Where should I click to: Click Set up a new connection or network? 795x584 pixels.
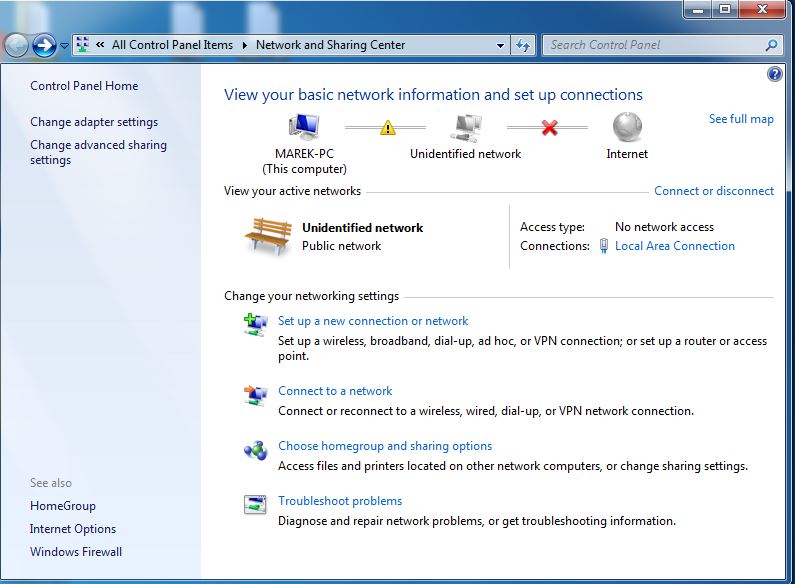point(373,321)
